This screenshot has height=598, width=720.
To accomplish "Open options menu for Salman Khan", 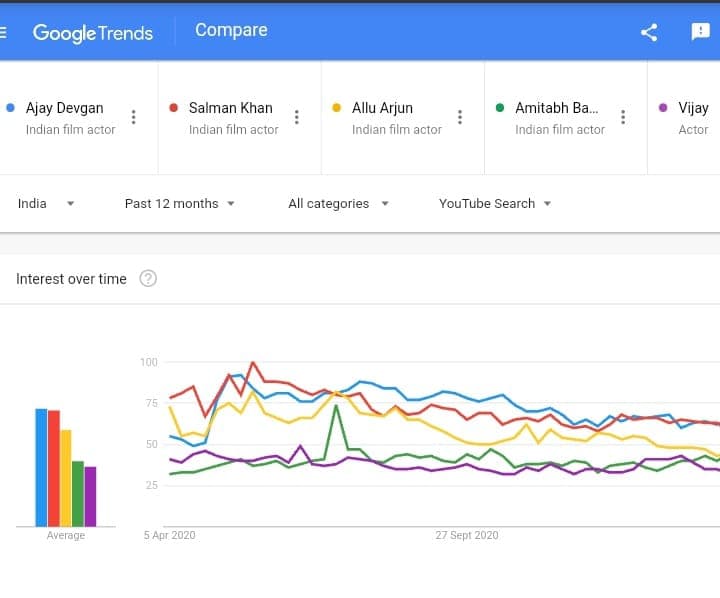I will (x=296, y=117).
